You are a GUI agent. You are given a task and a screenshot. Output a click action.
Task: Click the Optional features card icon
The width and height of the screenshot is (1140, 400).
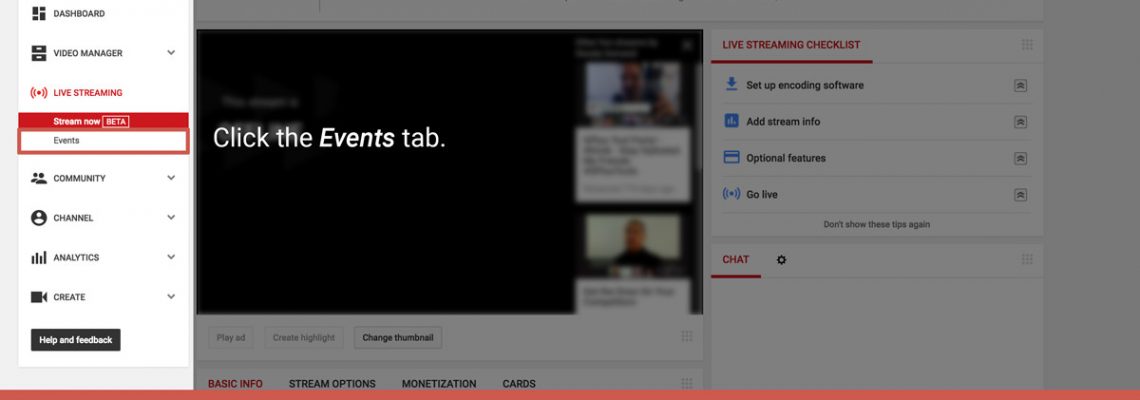[x=731, y=158]
